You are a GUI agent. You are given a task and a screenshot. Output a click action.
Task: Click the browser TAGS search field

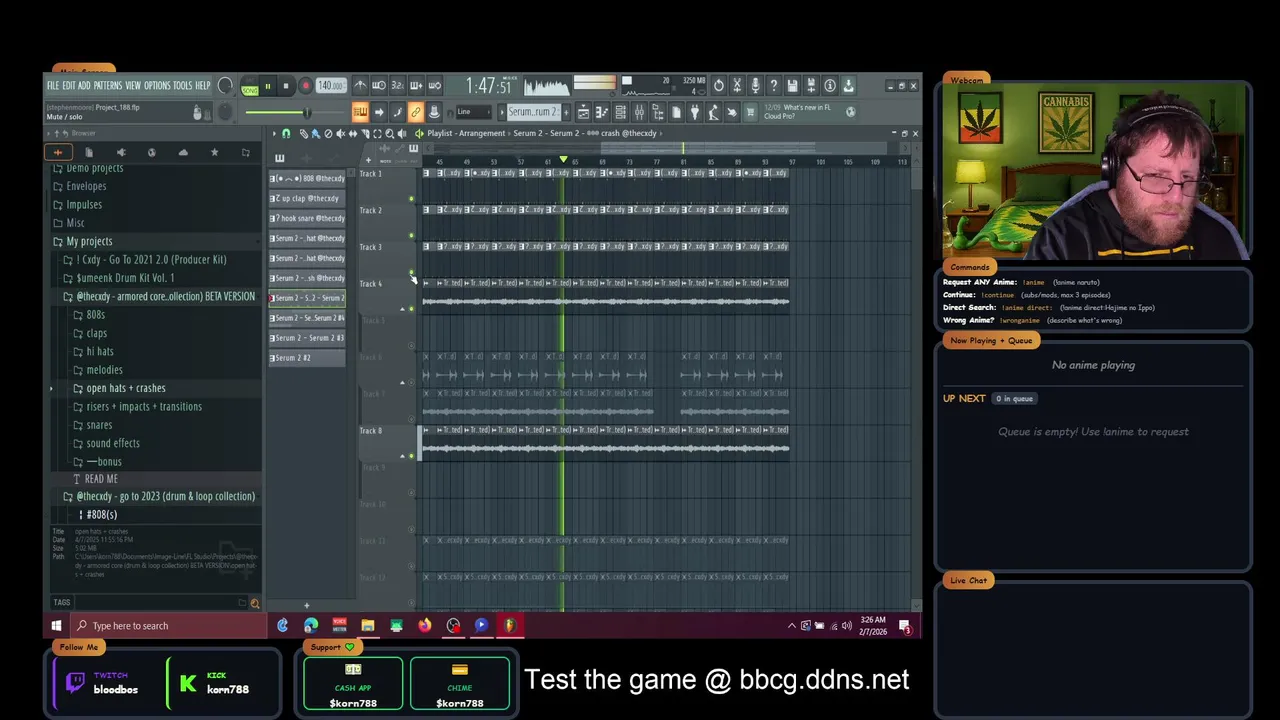[155, 603]
